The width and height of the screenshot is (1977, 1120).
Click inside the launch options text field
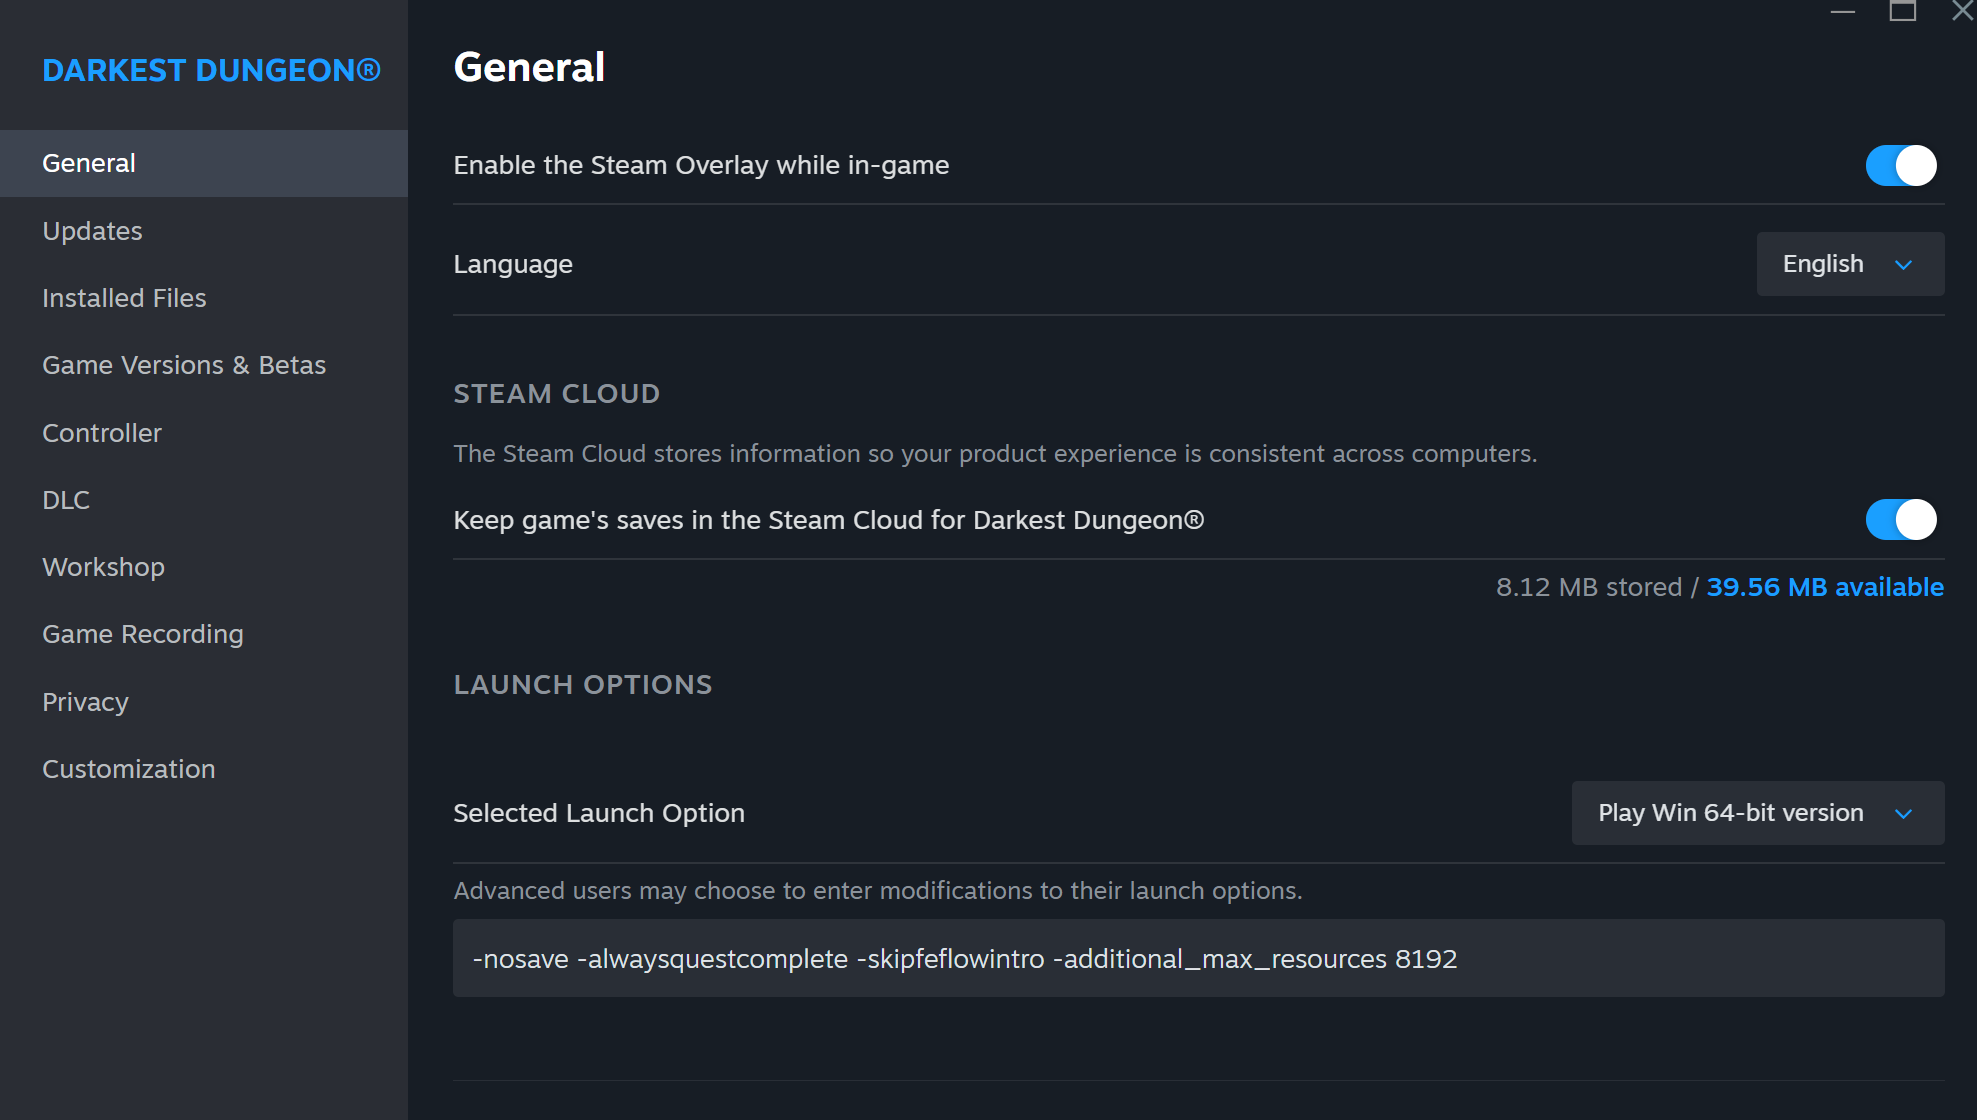[x=1197, y=959]
